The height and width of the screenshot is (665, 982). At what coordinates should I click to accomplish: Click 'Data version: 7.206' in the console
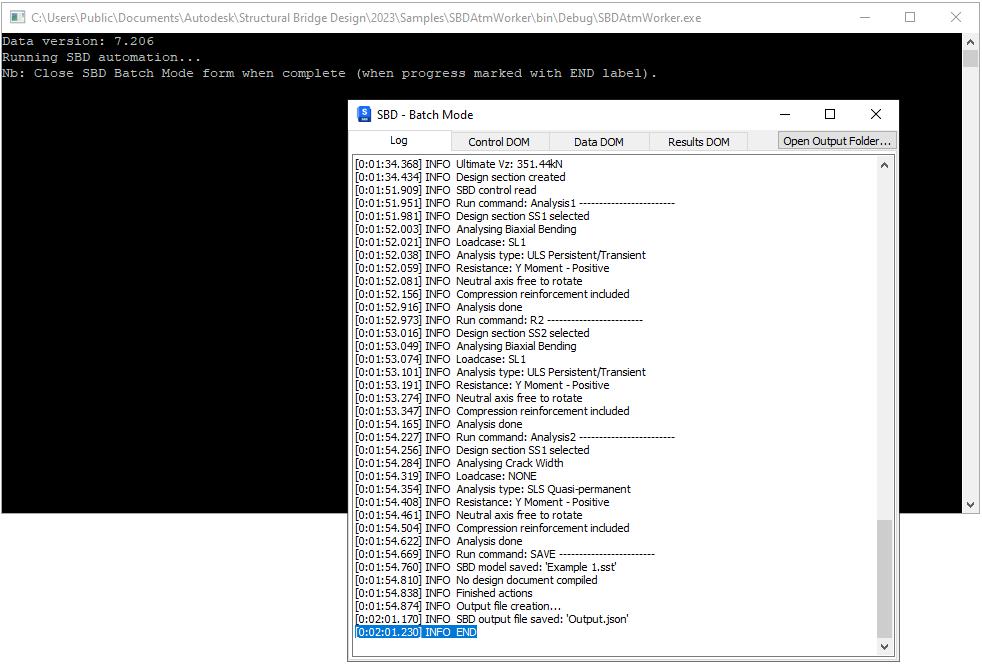coord(78,41)
